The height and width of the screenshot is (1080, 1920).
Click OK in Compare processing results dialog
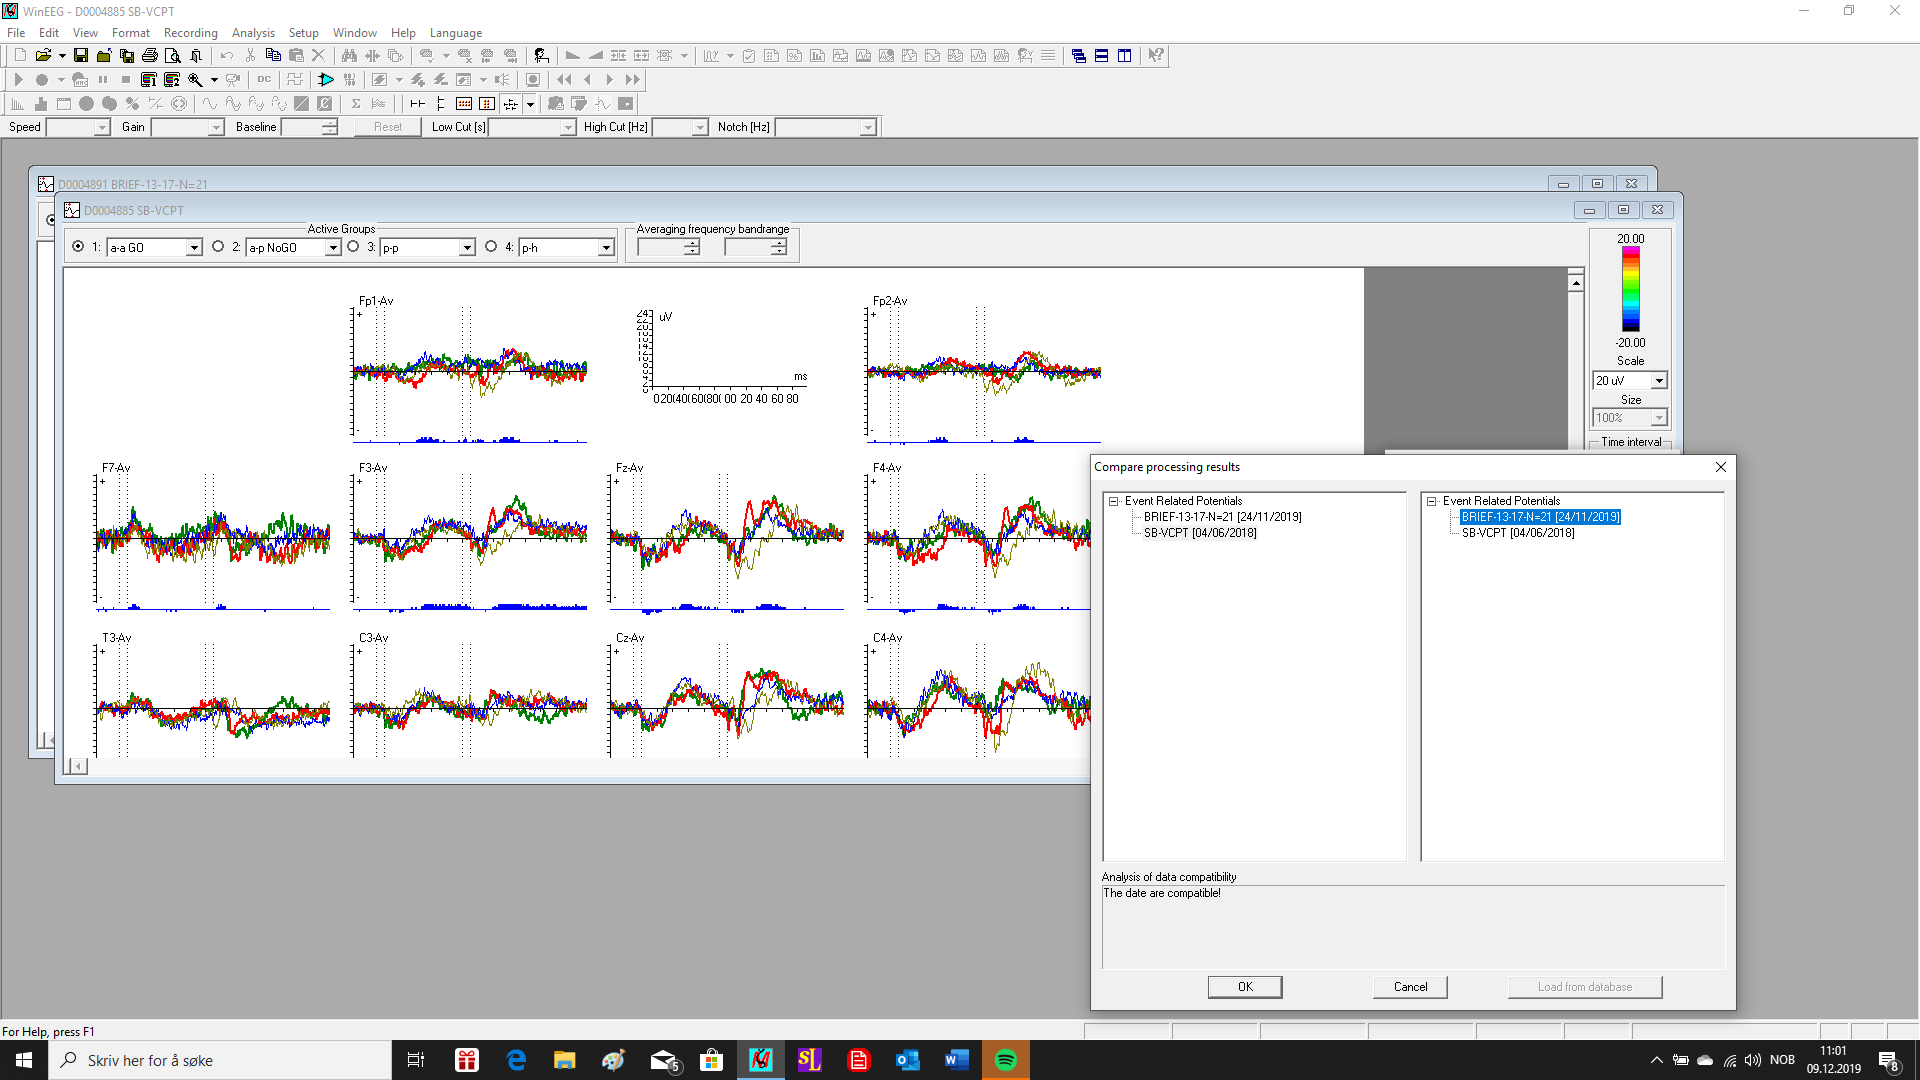1244,987
